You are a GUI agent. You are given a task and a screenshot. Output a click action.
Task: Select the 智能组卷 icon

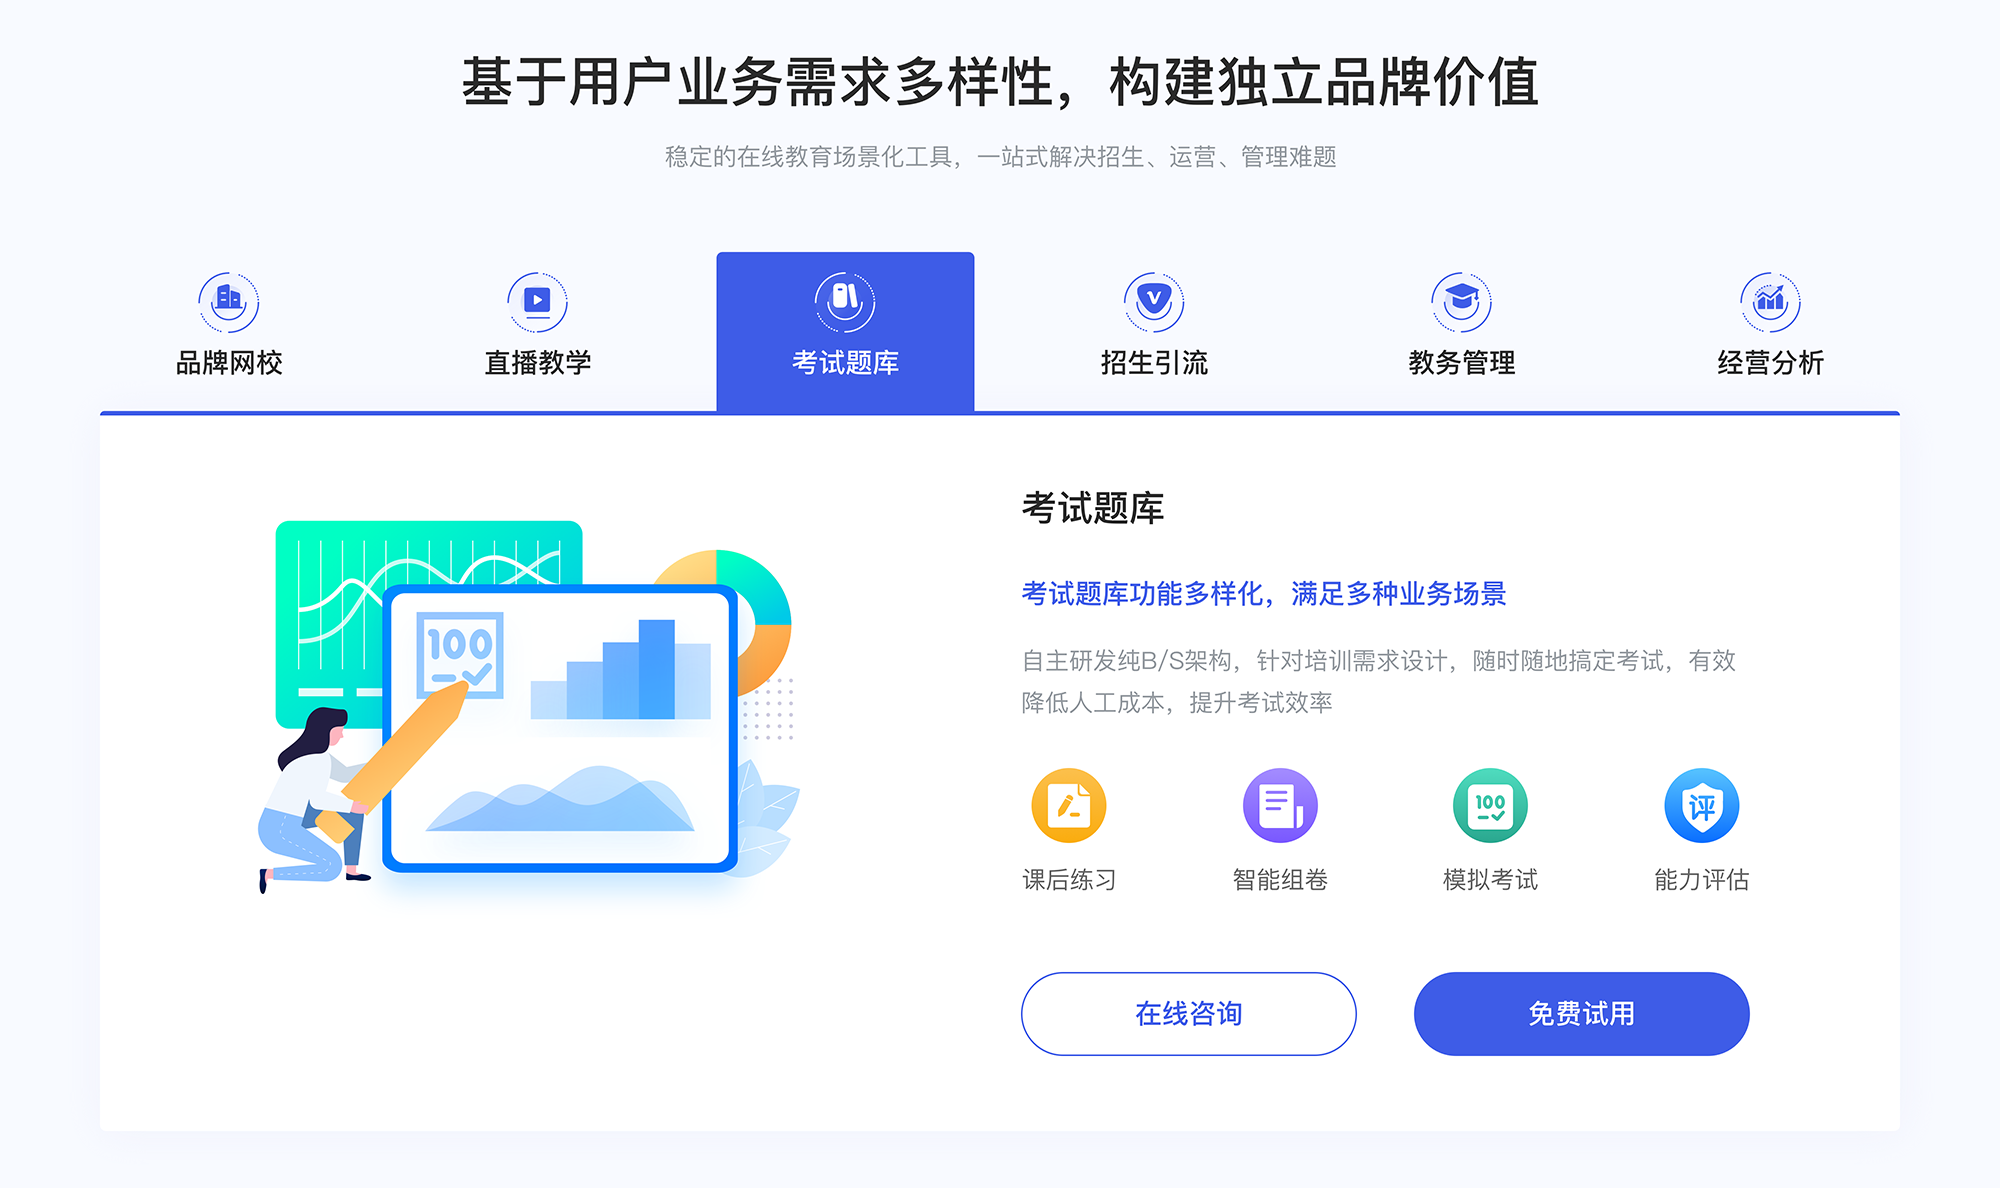[x=1272, y=809]
